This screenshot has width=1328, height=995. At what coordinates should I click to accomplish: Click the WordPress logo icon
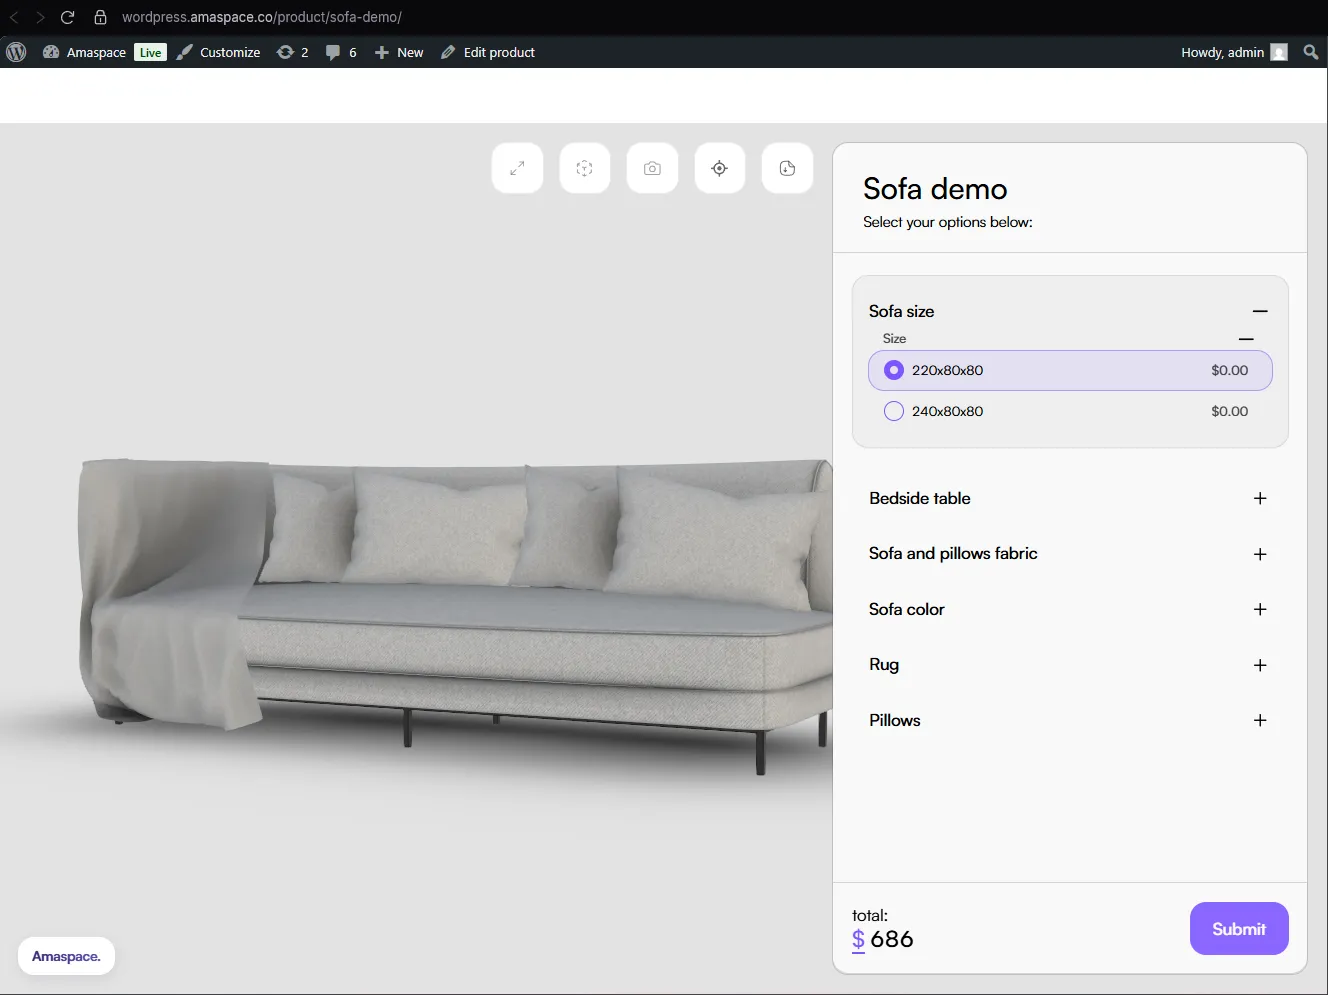coord(16,52)
